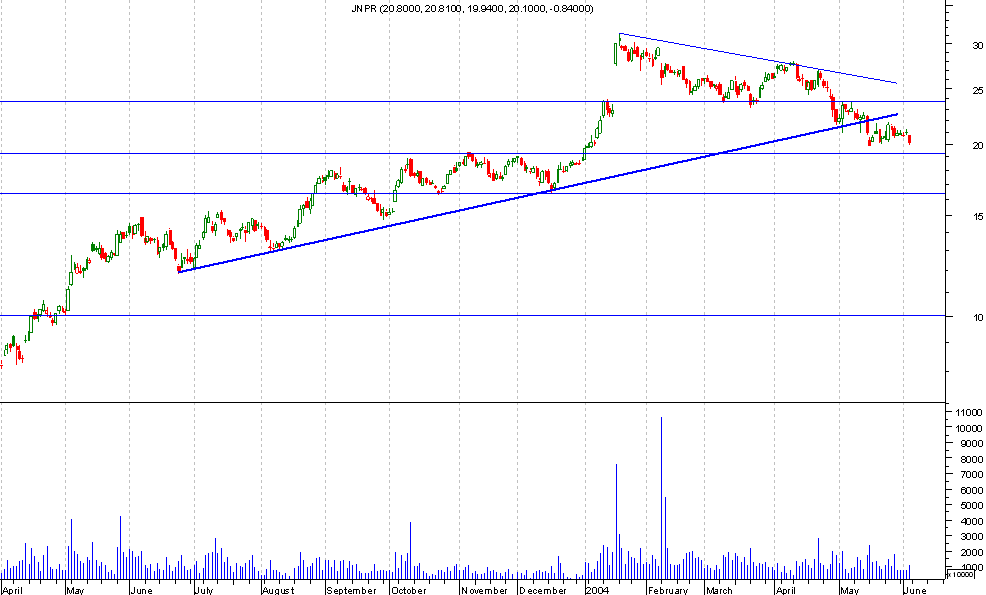Select the April label following March
This screenshot has width=986, height=595.
tap(785, 591)
